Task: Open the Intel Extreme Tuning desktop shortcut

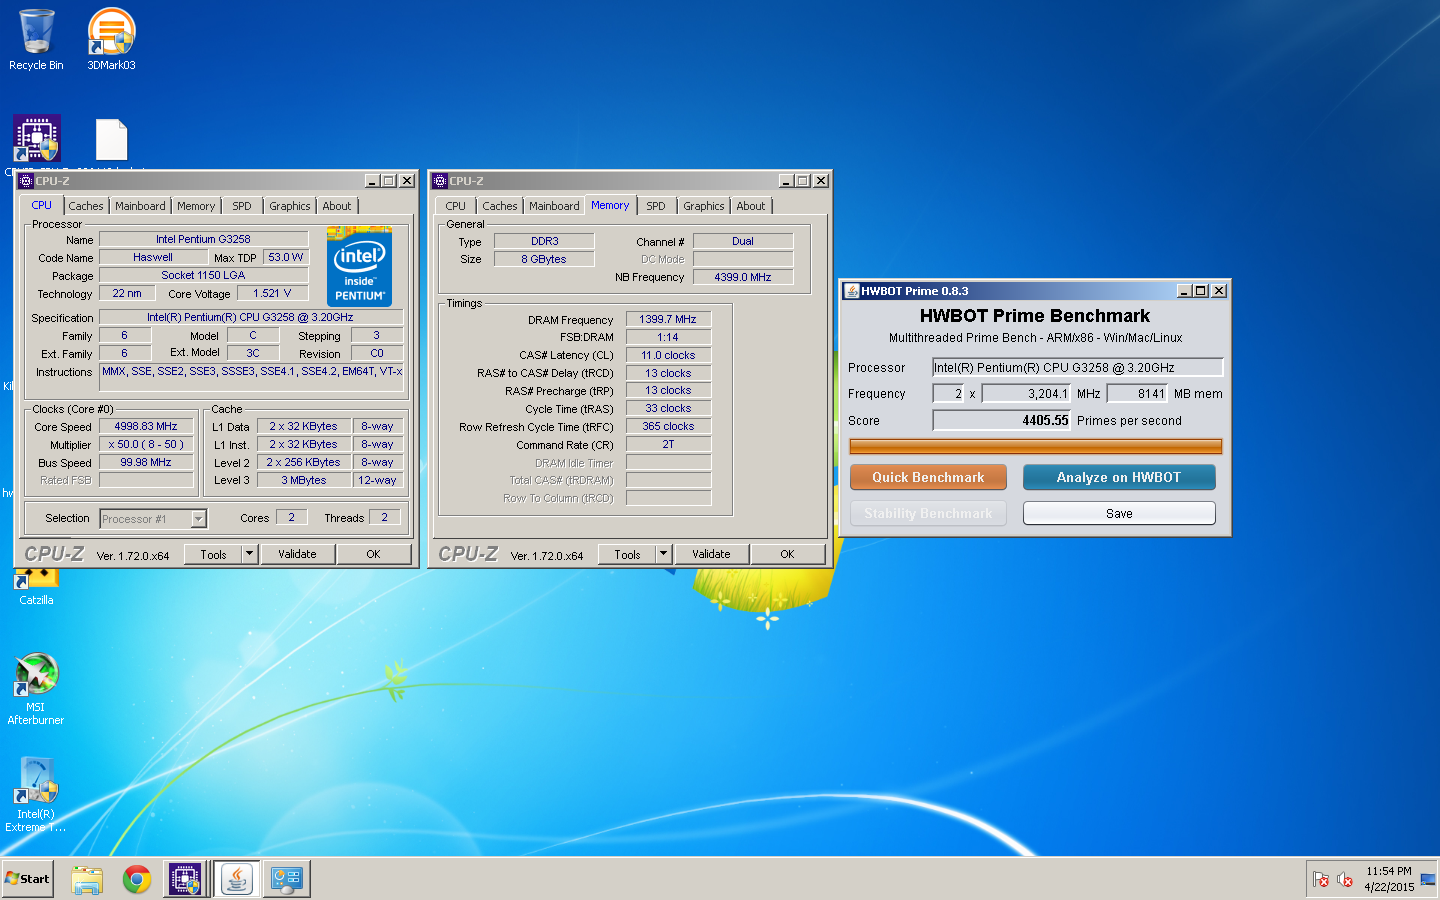Action: coord(36,794)
